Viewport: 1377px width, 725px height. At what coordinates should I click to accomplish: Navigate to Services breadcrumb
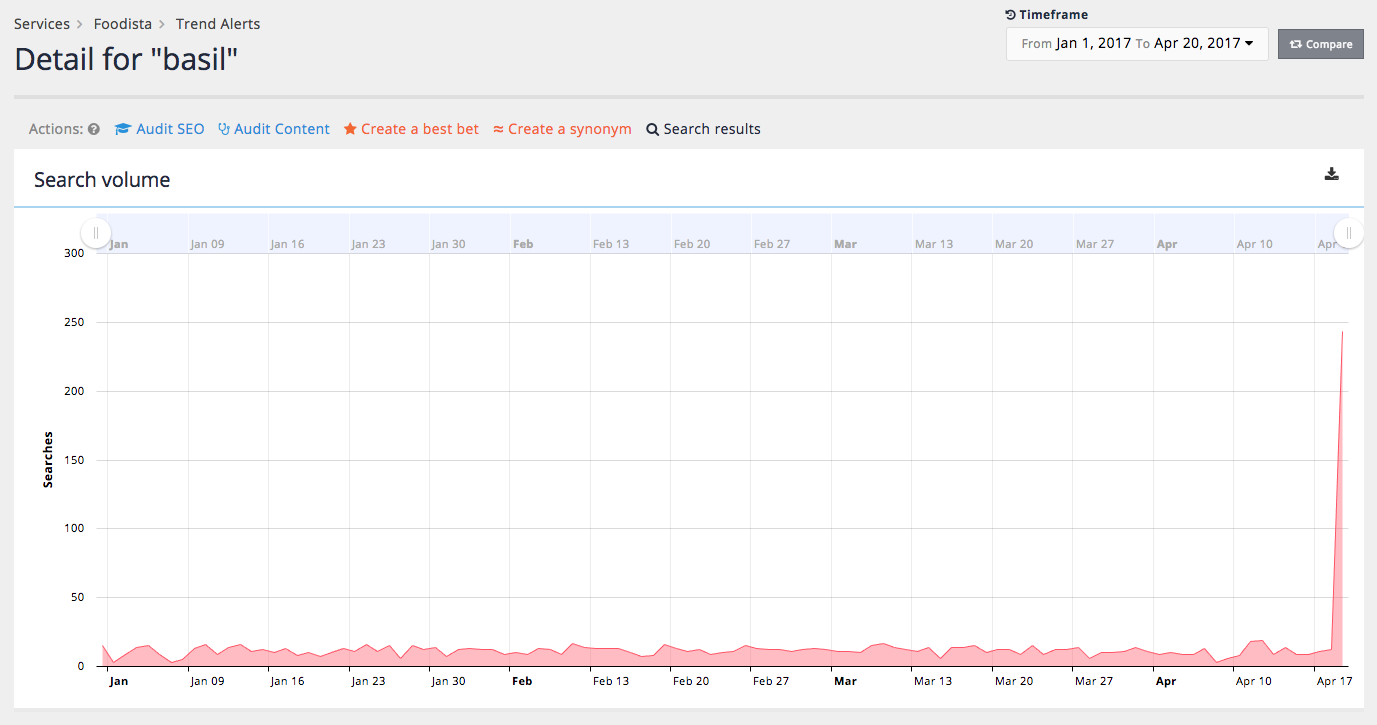point(41,23)
